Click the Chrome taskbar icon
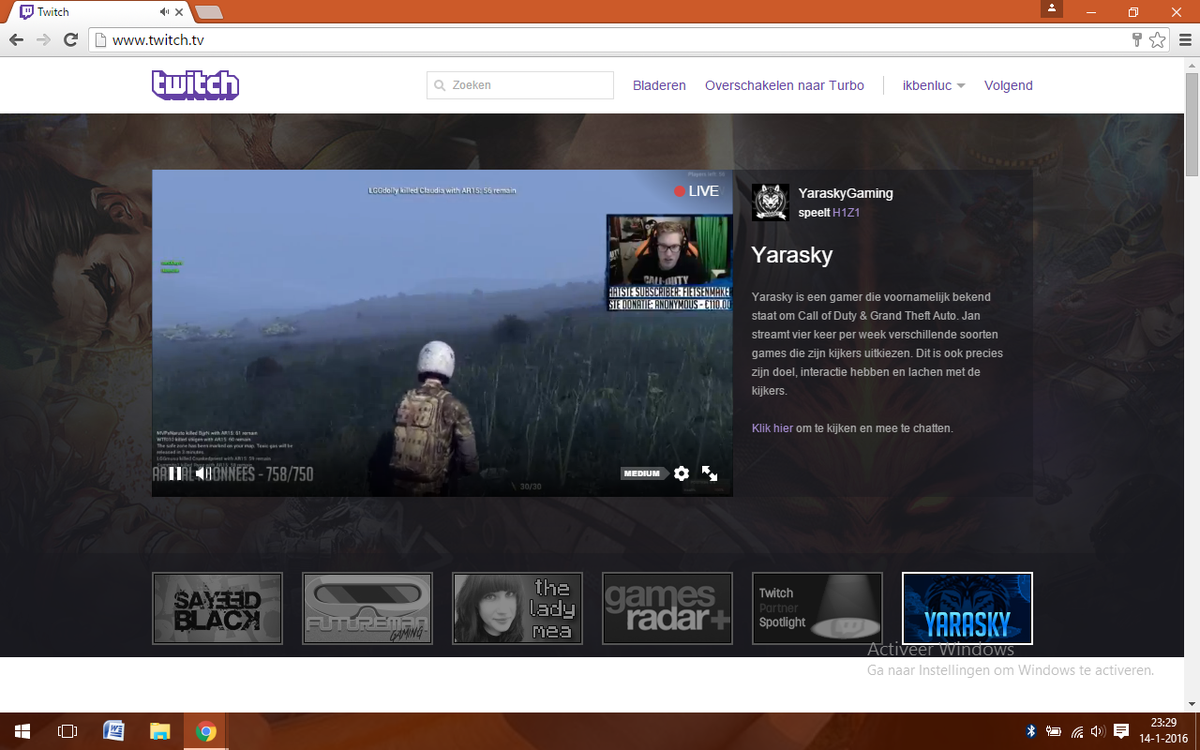 pyautogui.click(x=206, y=732)
